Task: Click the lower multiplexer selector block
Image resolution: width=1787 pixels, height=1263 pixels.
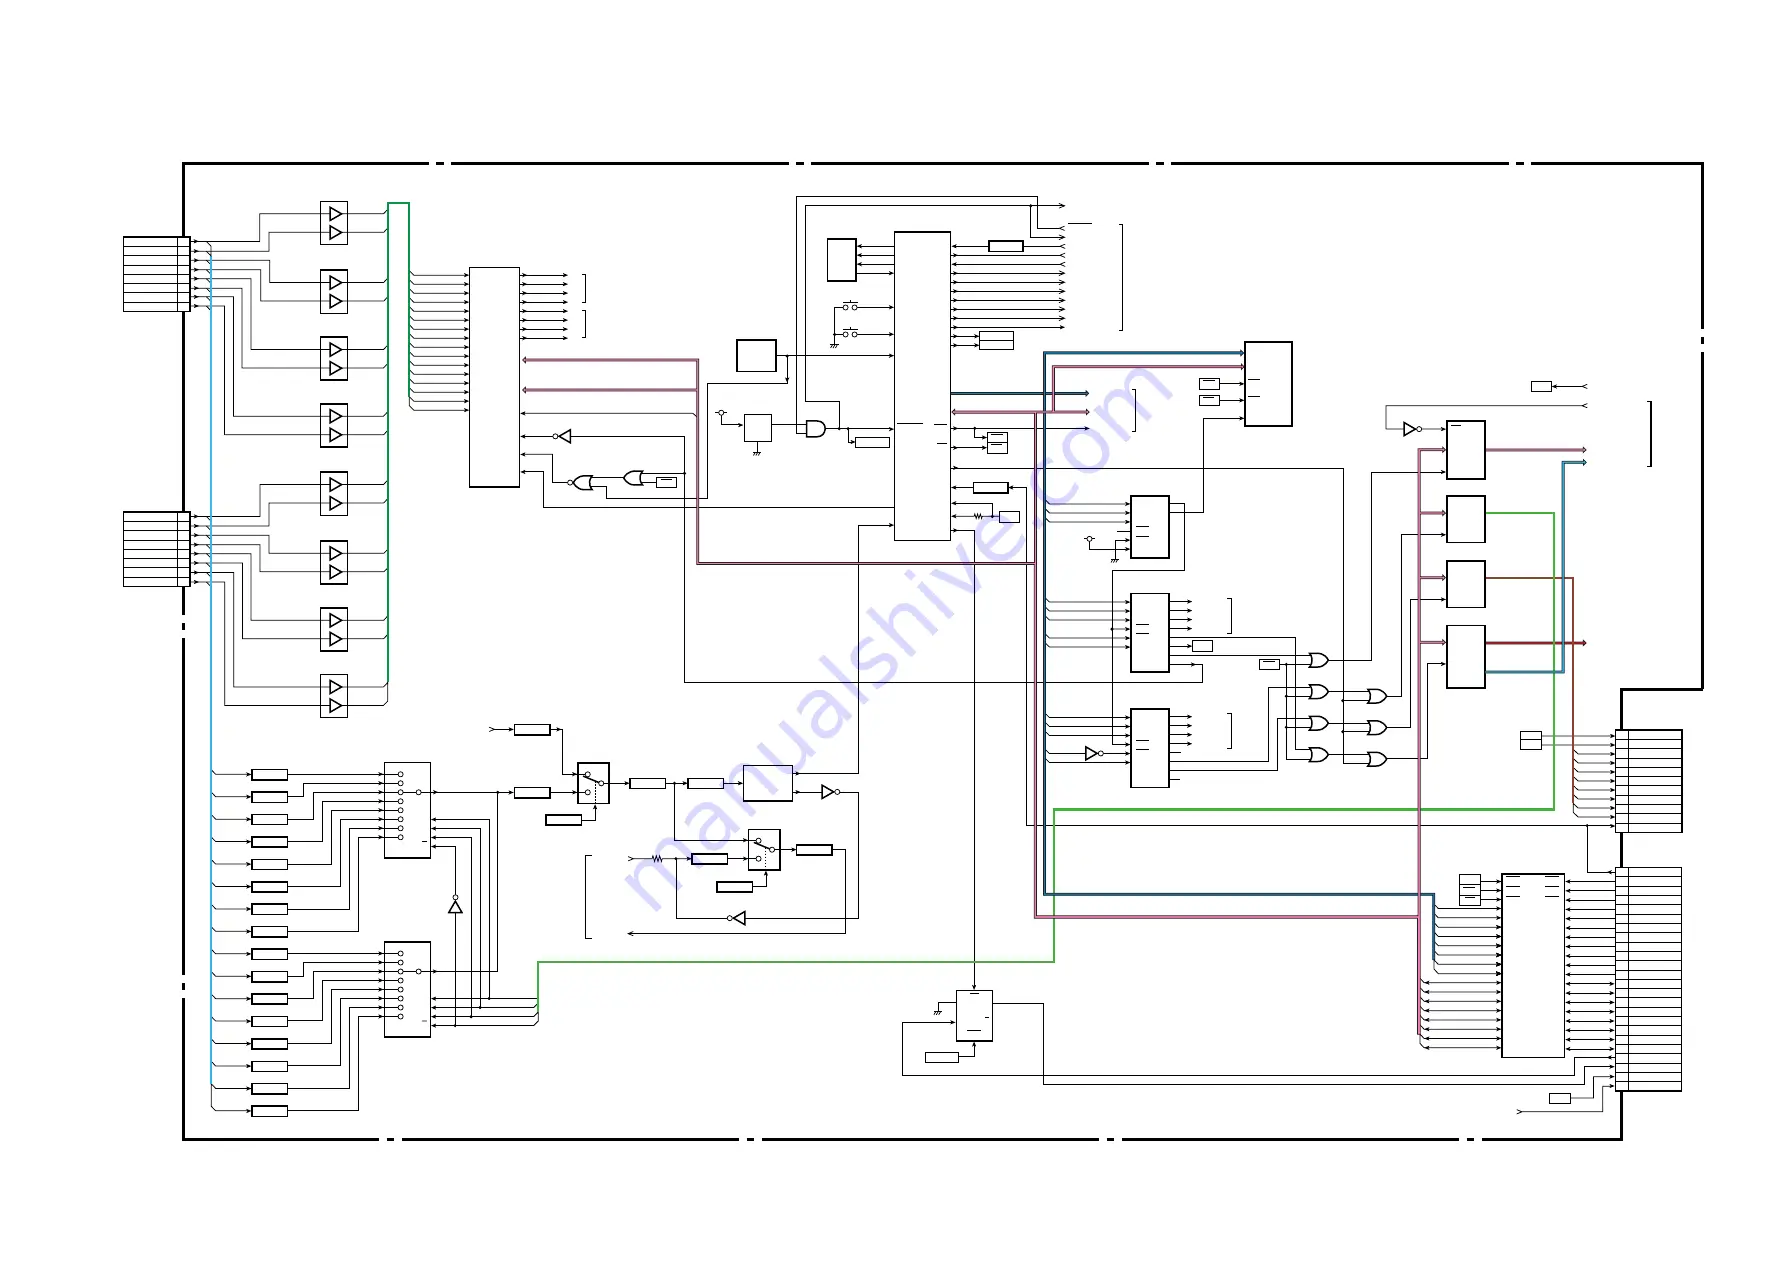Action: click(407, 989)
